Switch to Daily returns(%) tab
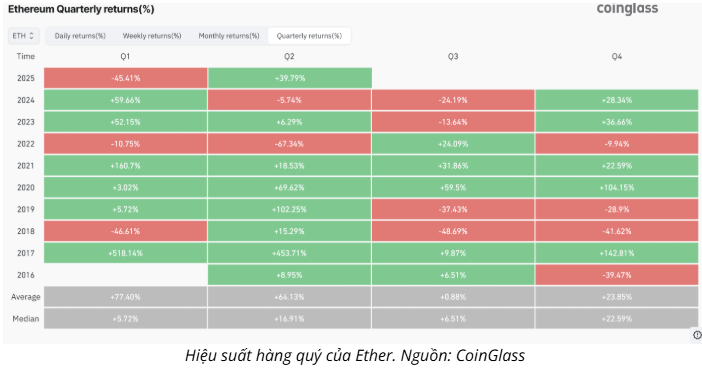The width and height of the screenshot is (702, 378). (x=80, y=36)
